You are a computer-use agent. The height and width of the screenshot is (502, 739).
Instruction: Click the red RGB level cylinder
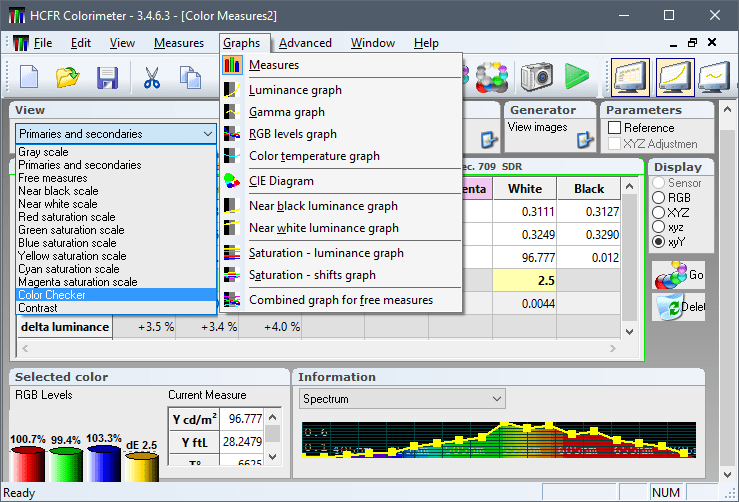coord(26,466)
